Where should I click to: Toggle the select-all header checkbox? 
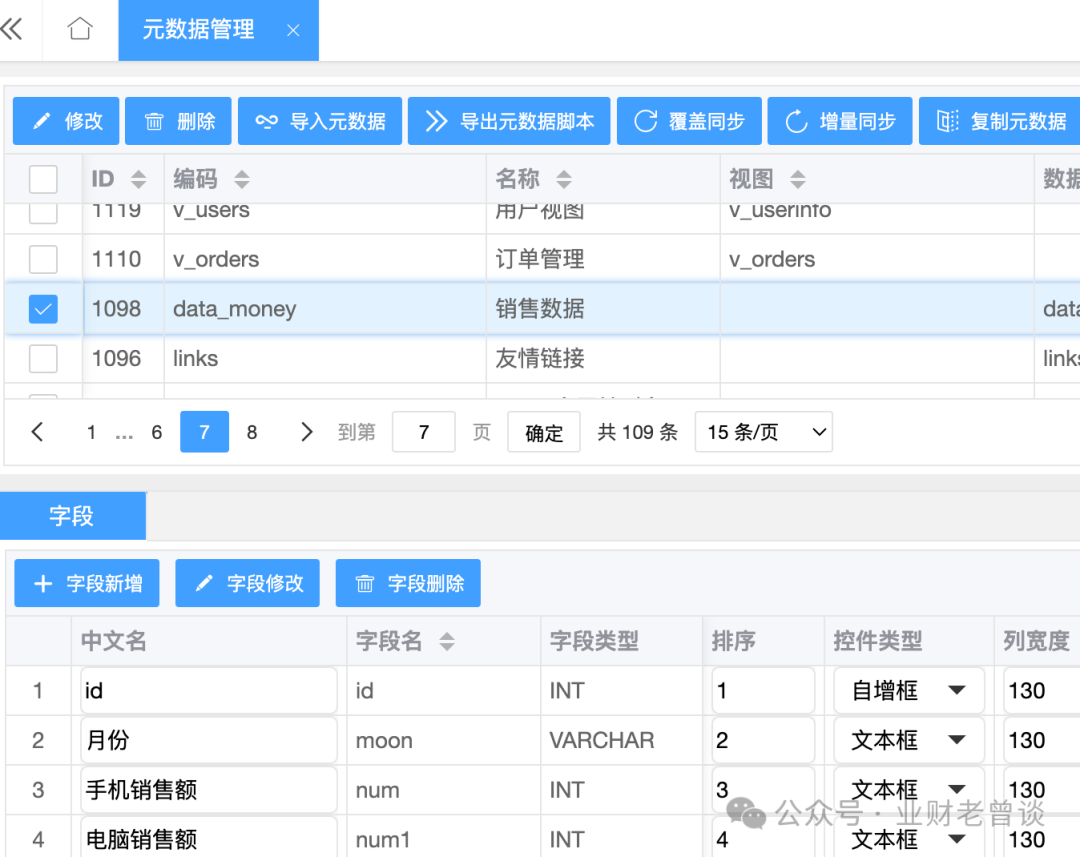(x=43, y=179)
